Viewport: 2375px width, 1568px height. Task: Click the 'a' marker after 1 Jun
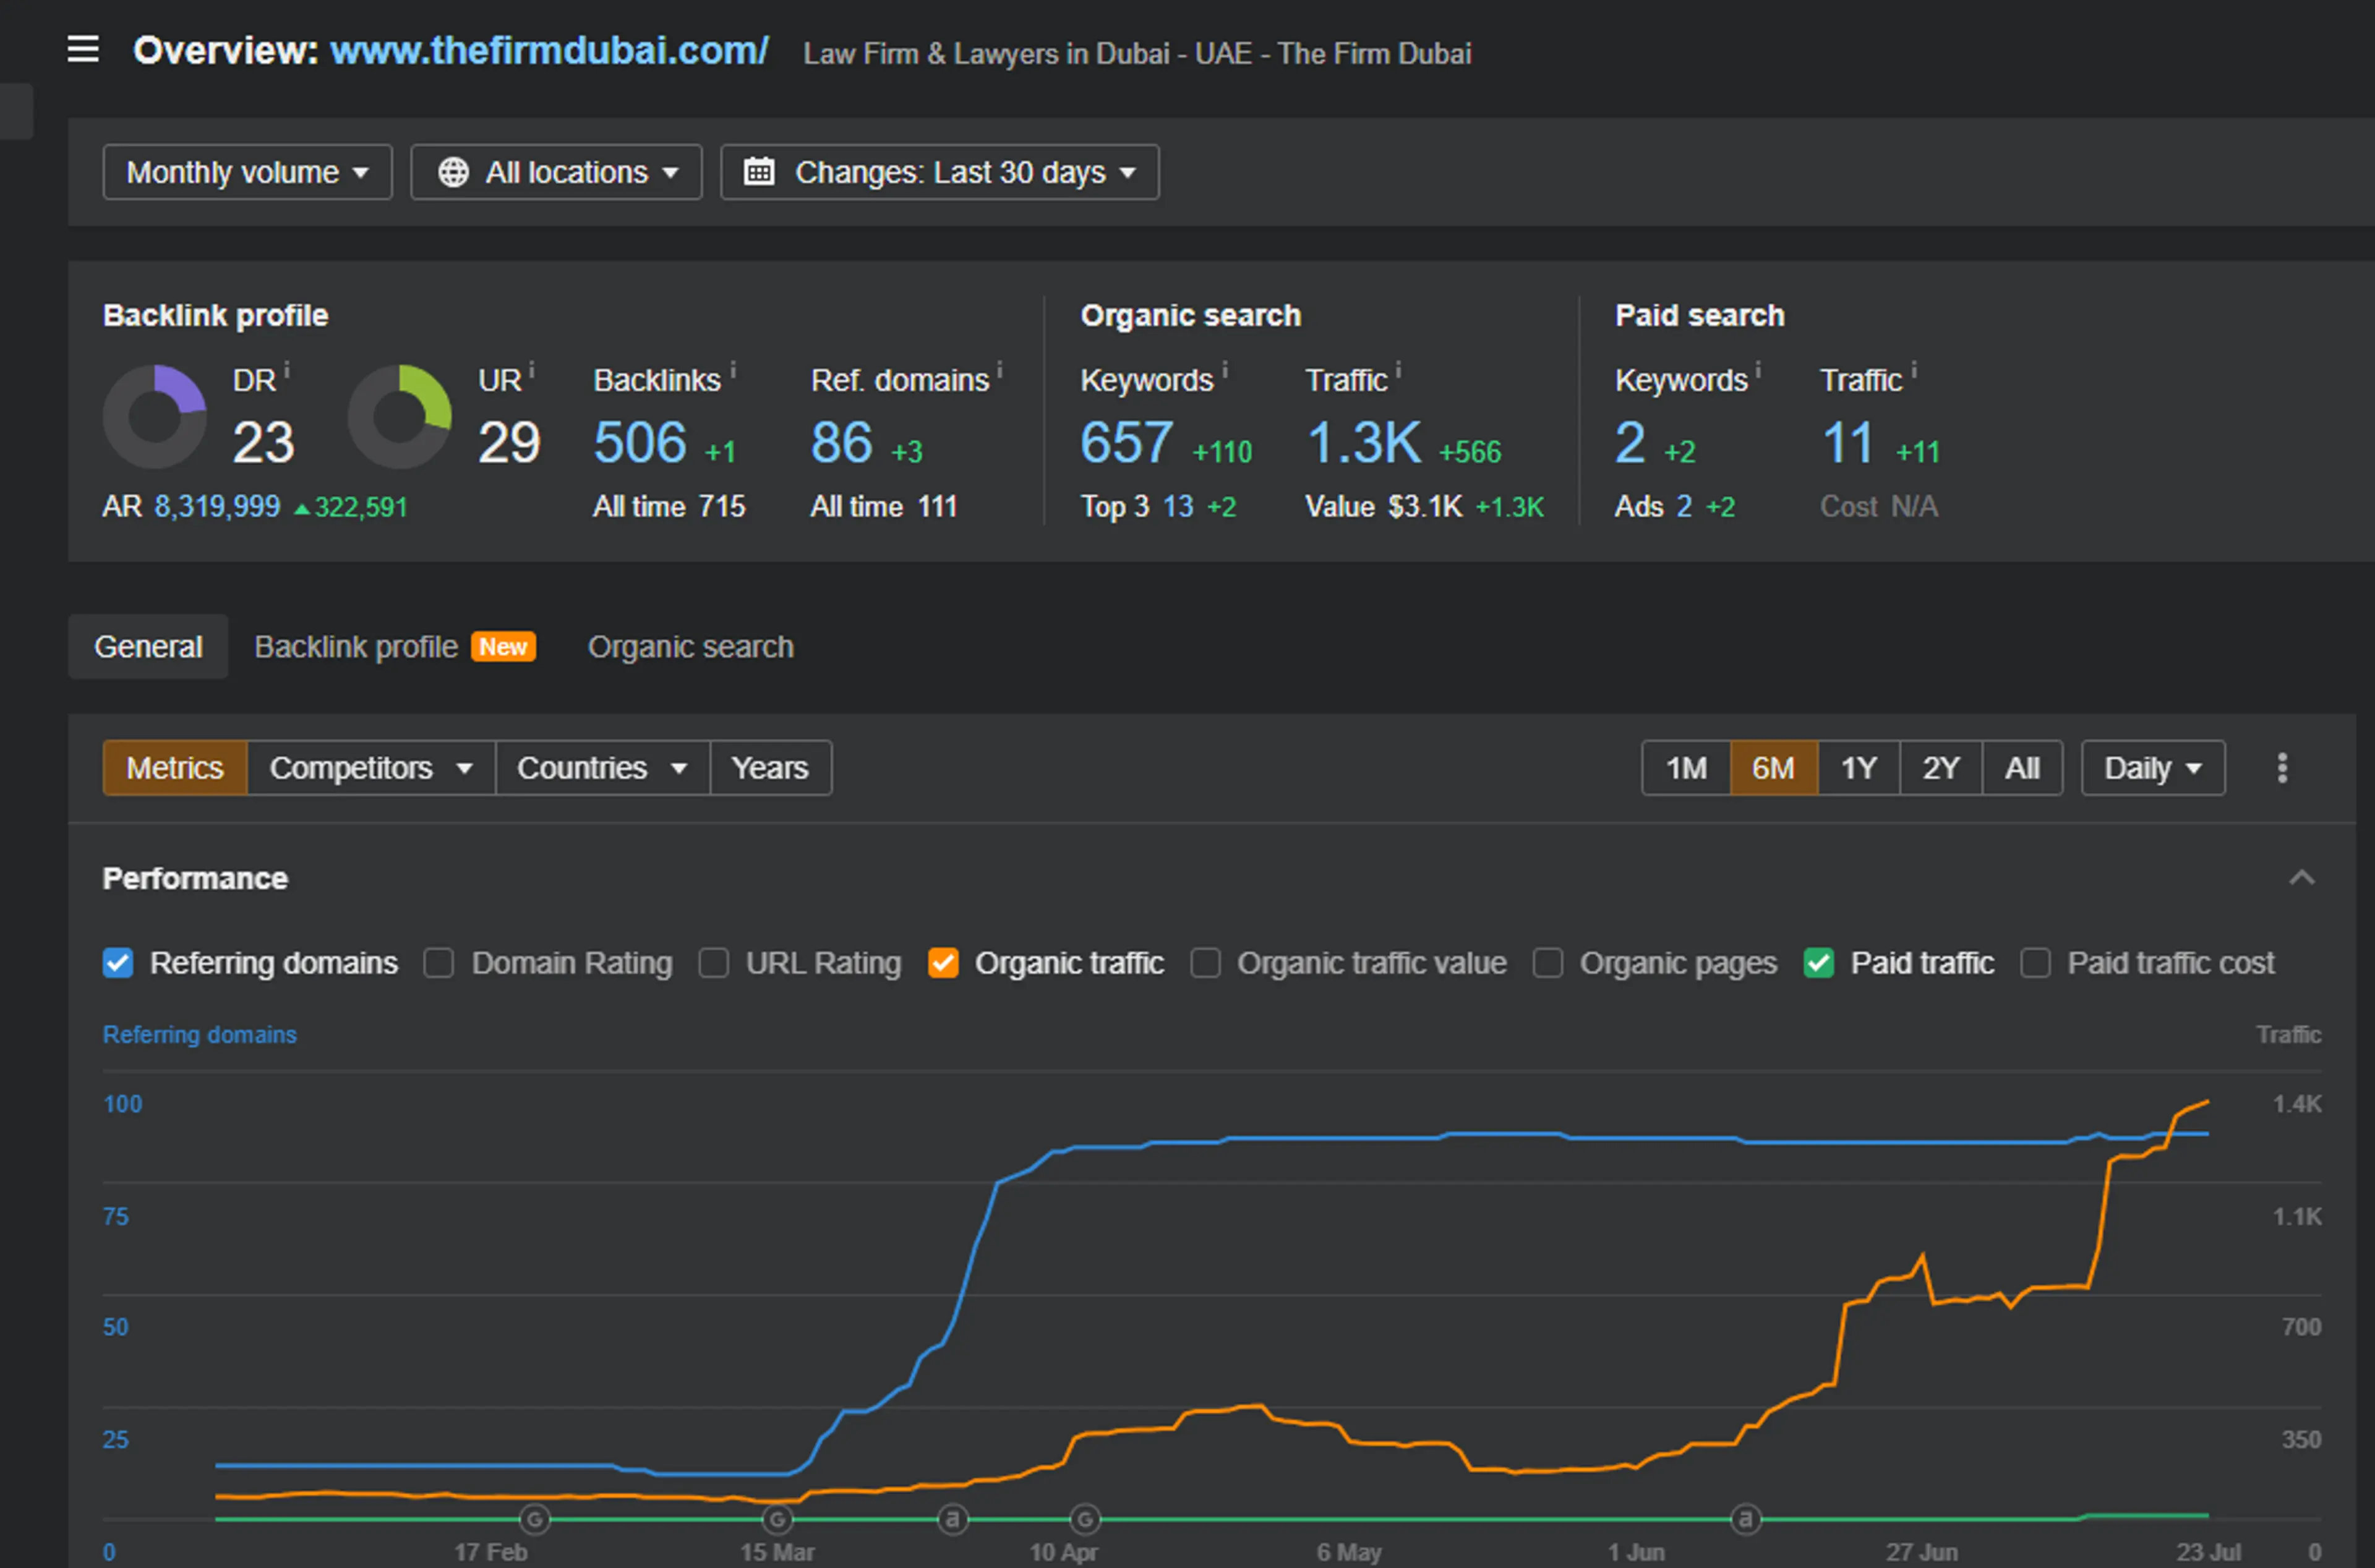[x=1745, y=1520]
